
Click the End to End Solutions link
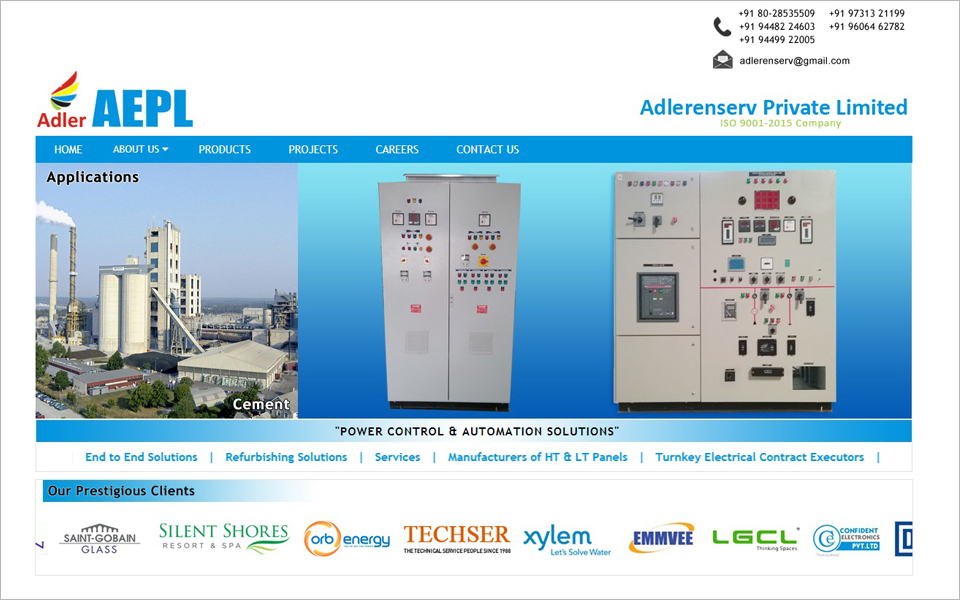[141, 457]
